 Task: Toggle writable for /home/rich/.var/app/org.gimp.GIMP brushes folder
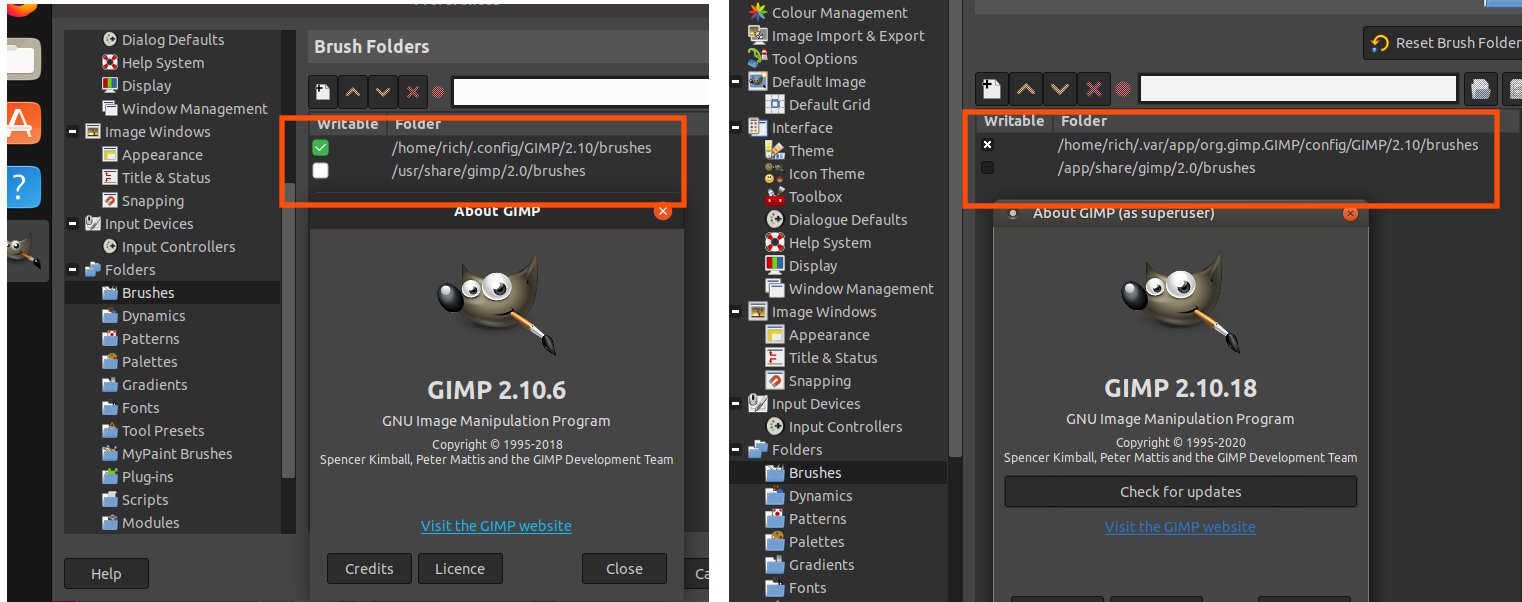(x=988, y=145)
